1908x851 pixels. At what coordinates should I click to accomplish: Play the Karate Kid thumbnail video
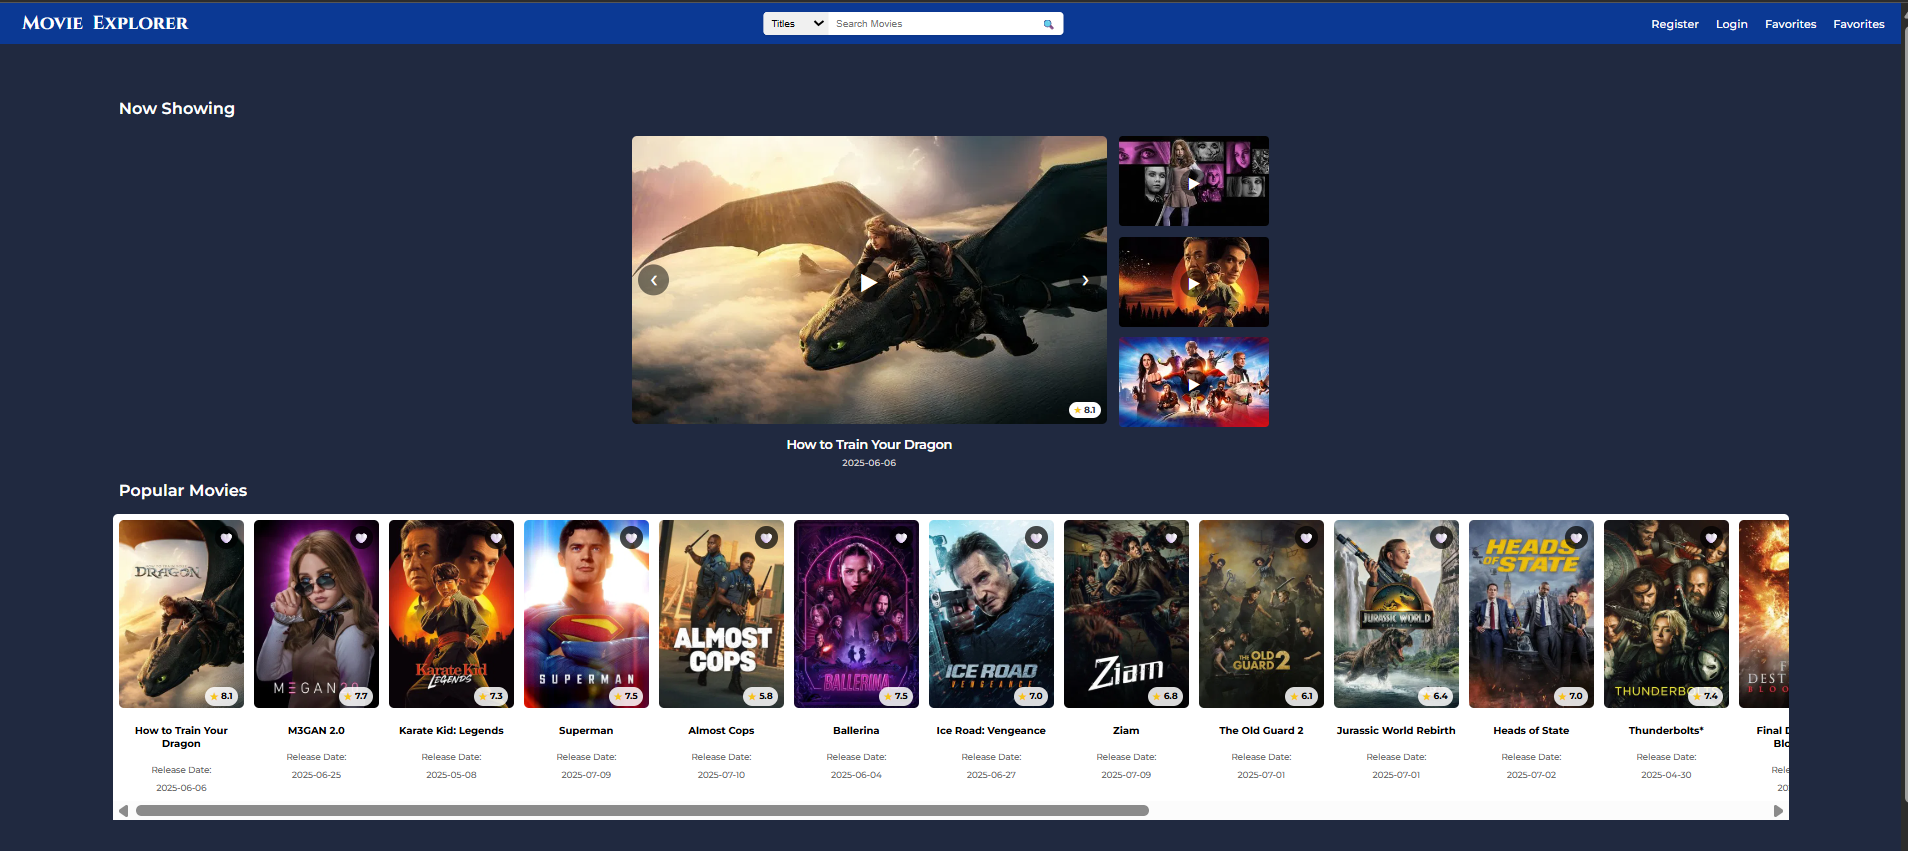coord(1193,284)
